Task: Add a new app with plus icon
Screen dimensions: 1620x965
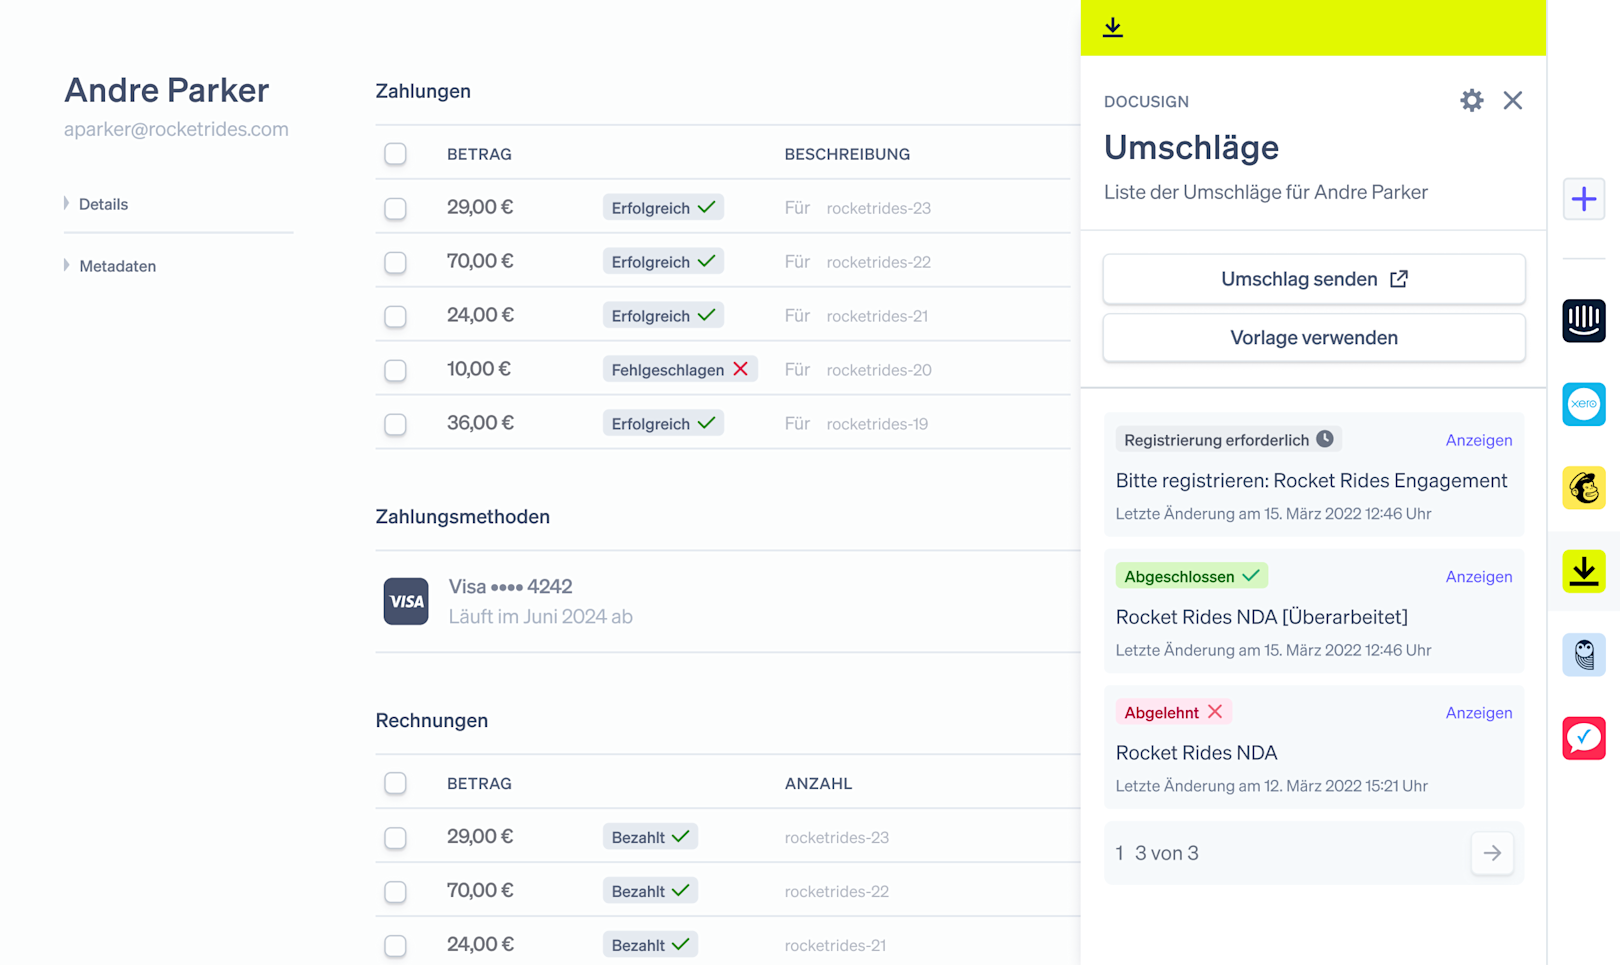Action: 1584,199
